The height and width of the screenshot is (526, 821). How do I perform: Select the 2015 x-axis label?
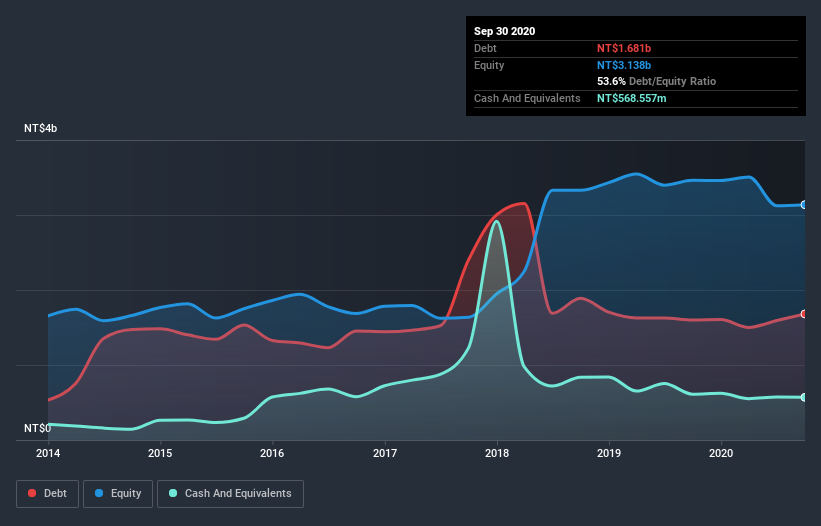160,453
